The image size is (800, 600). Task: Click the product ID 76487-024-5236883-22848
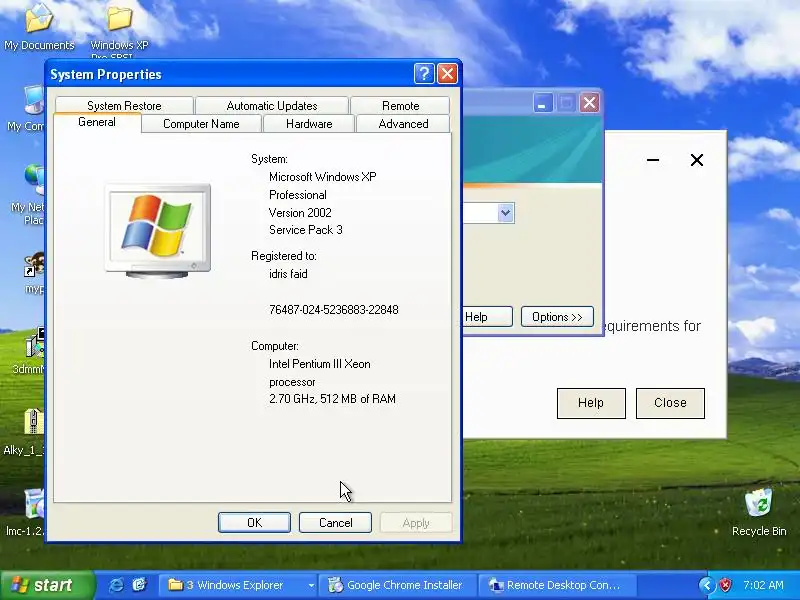click(x=334, y=310)
